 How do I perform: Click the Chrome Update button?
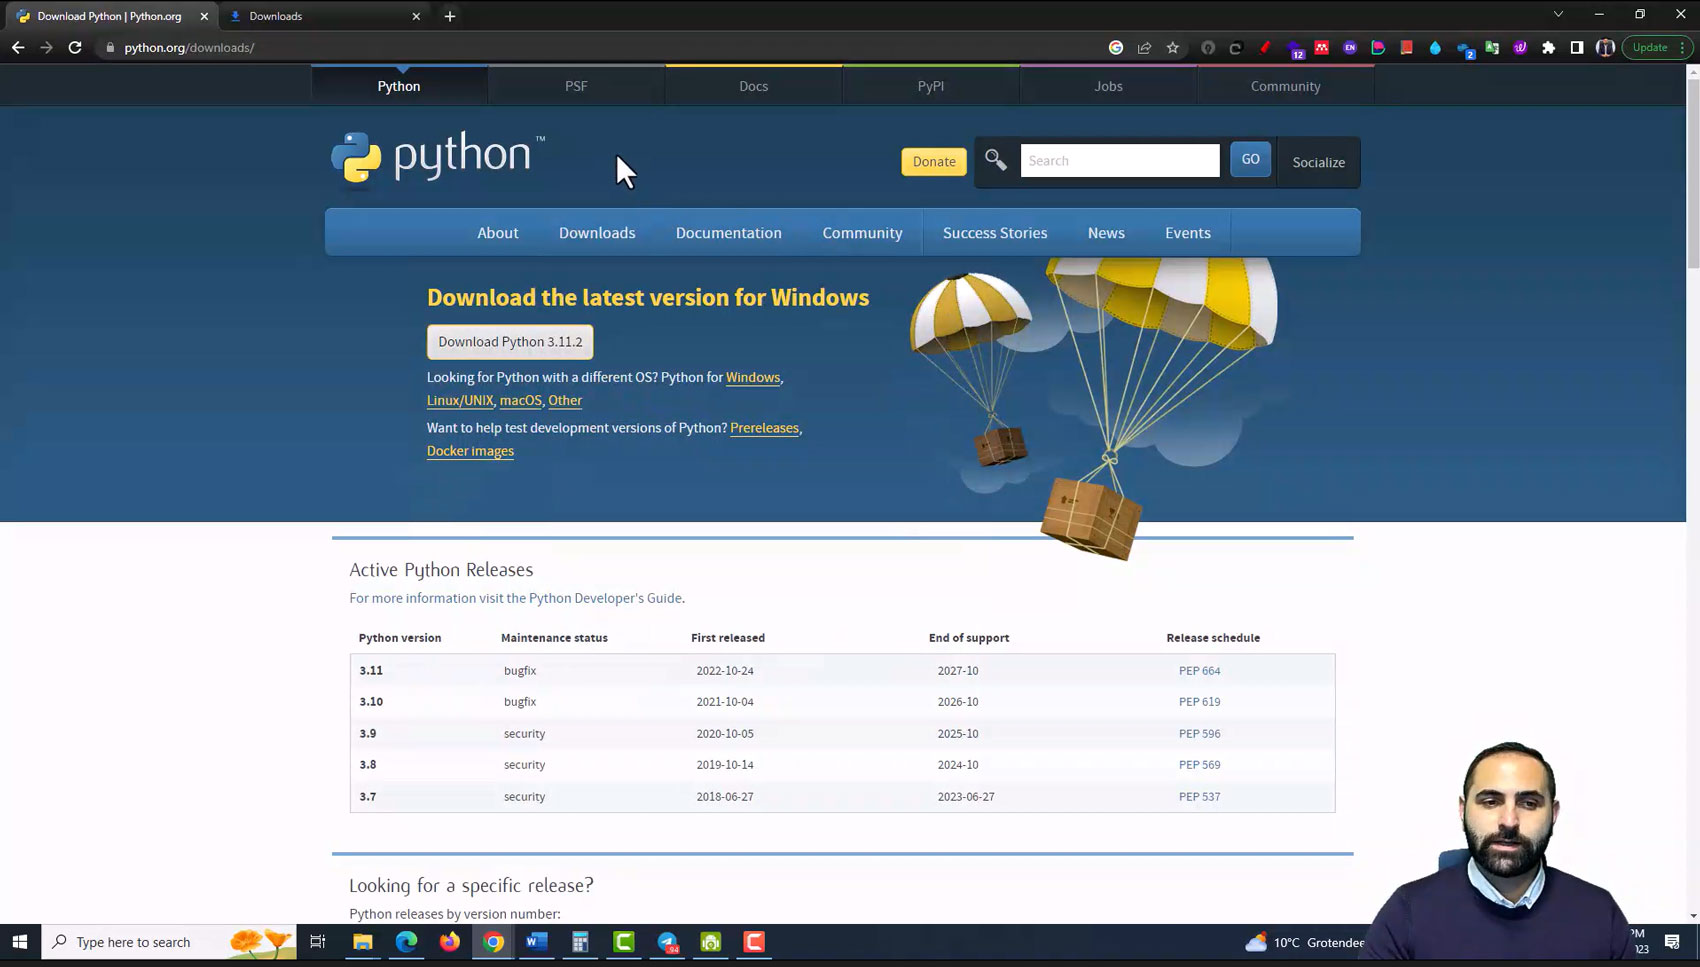tap(1656, 47)
